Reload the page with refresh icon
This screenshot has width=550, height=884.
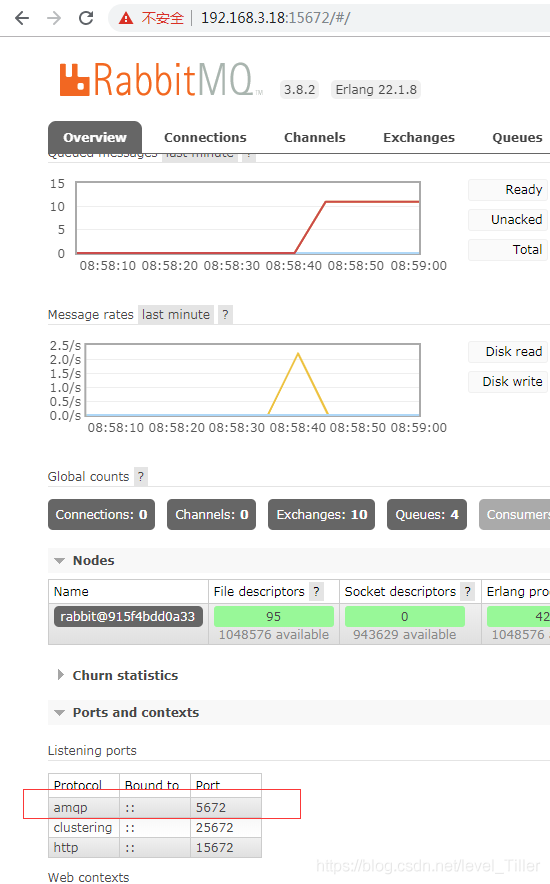click(x=86, y=18)
